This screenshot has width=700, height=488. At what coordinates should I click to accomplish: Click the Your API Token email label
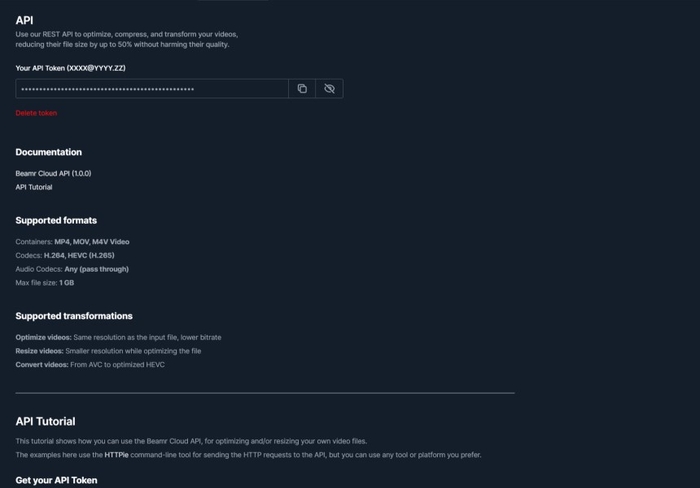70,68
